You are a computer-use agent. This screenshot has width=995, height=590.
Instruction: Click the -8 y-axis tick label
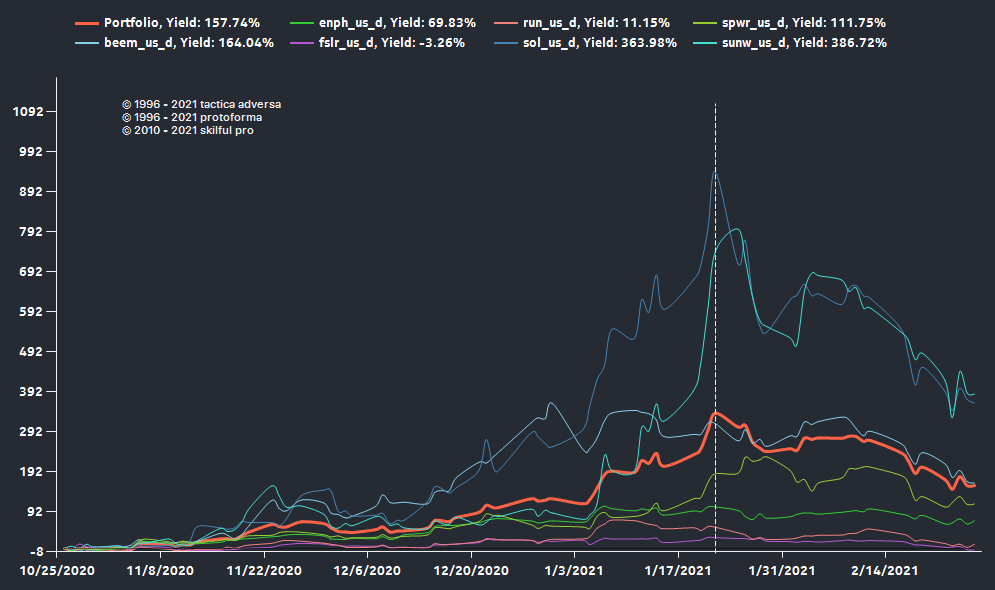coord(34,551)
